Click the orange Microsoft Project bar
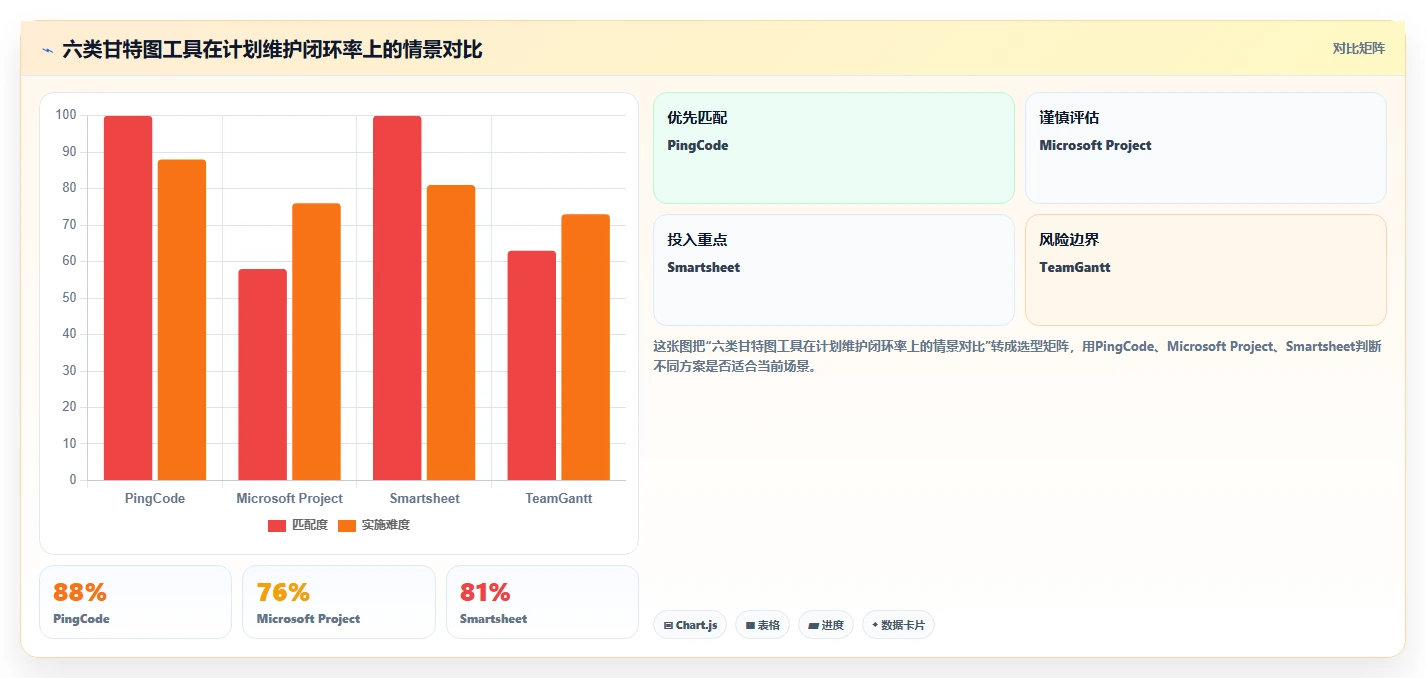Screen dimensions: 1426x678 click(316, 342)
